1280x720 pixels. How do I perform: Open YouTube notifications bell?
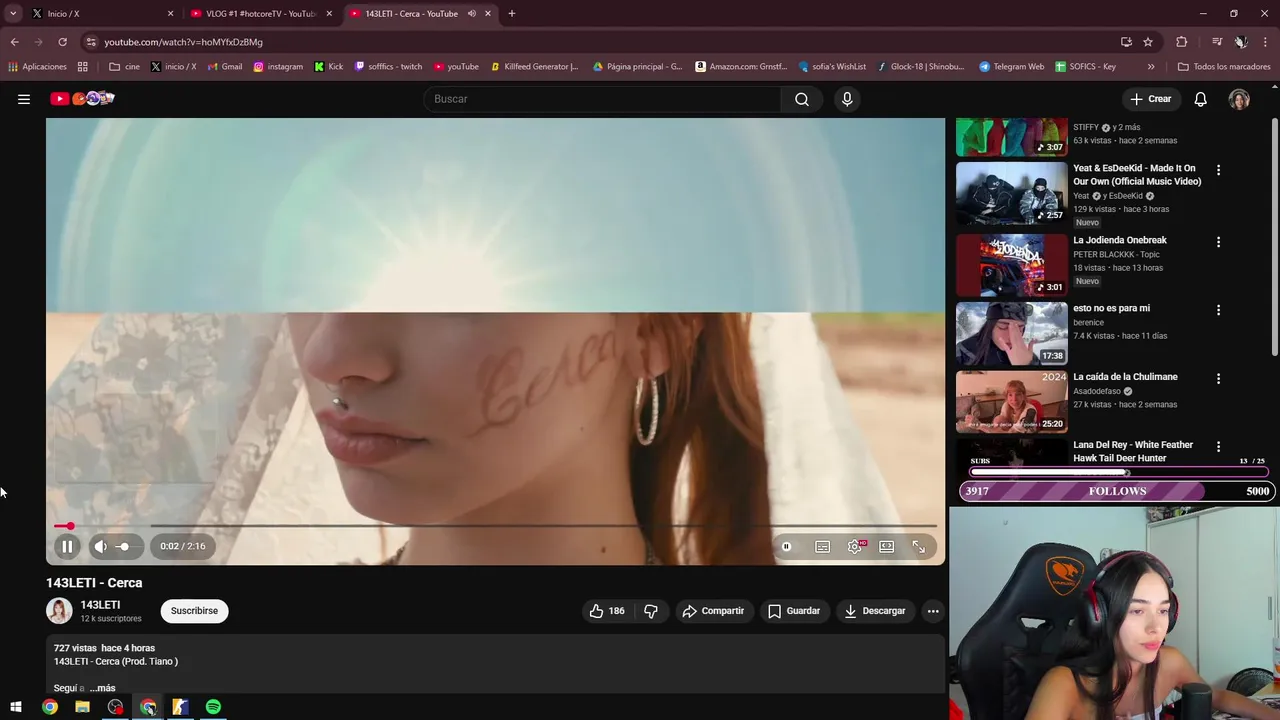coord(1201,99)
